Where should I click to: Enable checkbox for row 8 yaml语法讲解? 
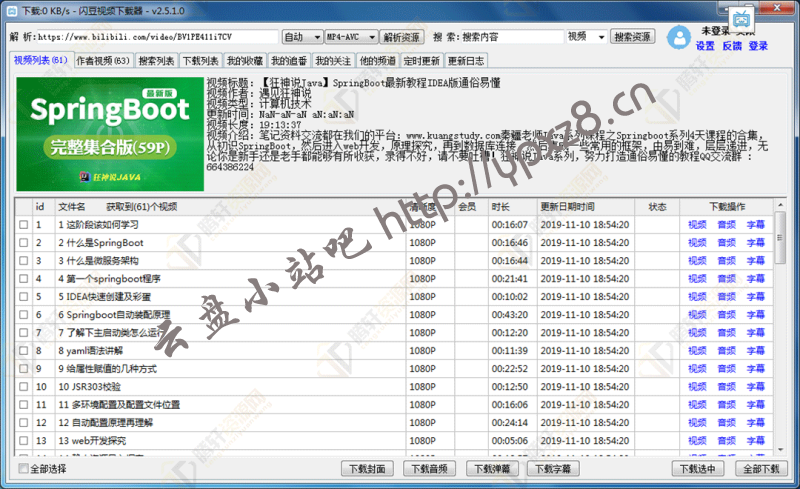coord(23,351)
